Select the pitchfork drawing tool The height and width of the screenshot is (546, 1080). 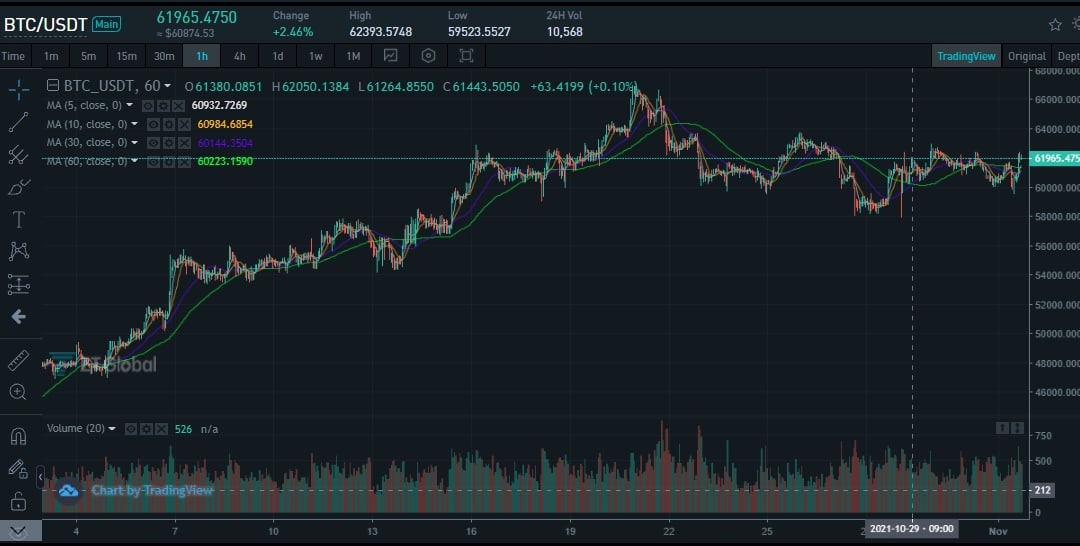19,155
